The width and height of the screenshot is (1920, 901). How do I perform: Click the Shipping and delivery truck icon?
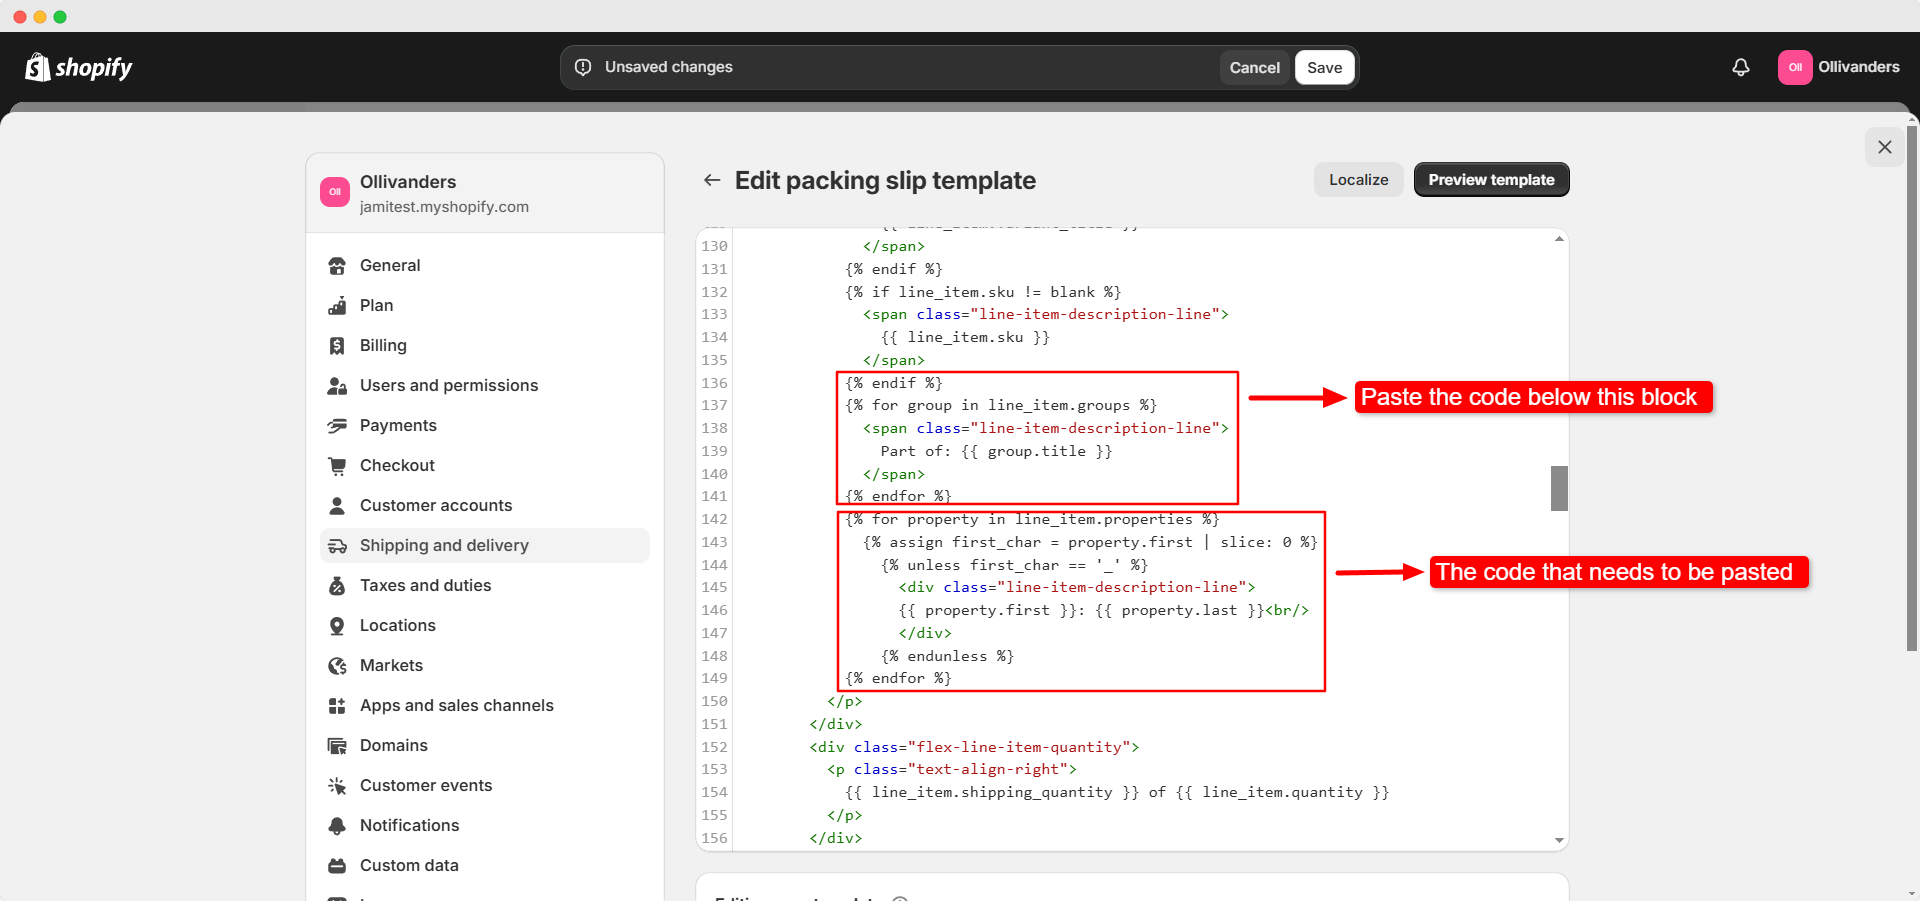tap(337, 546)
